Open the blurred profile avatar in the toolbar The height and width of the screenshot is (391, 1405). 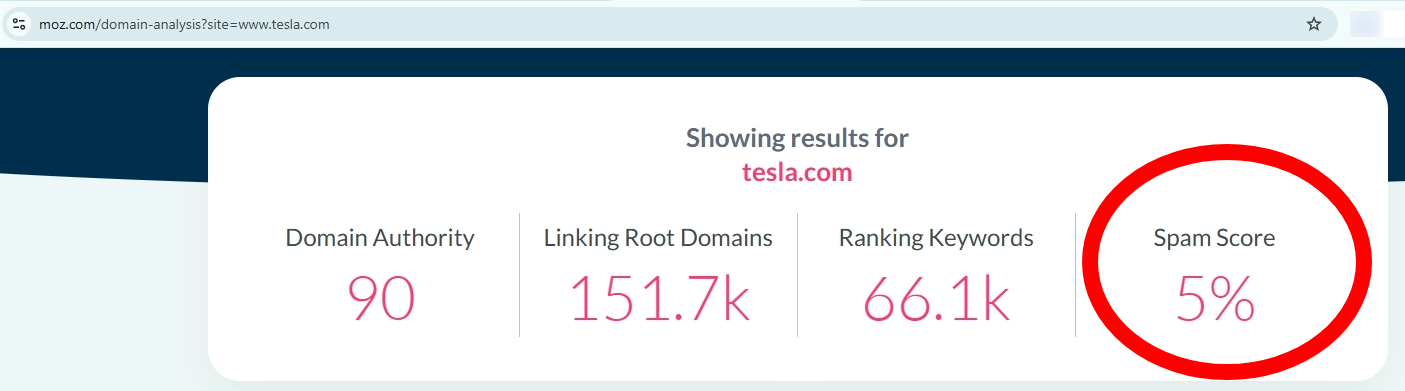(x=1367, y=24)
